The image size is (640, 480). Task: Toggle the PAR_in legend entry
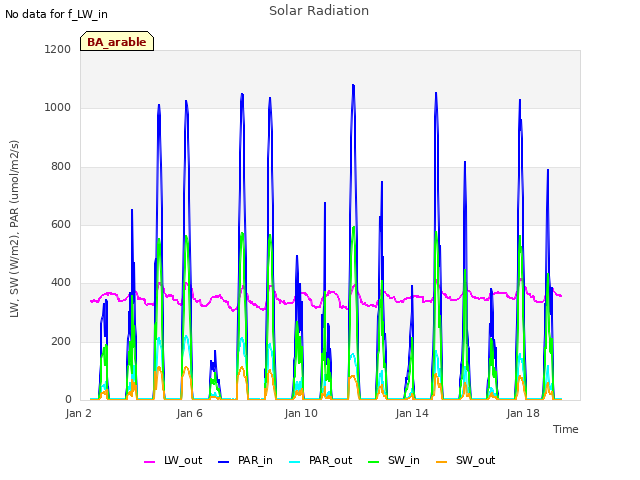tap(245, 460)
